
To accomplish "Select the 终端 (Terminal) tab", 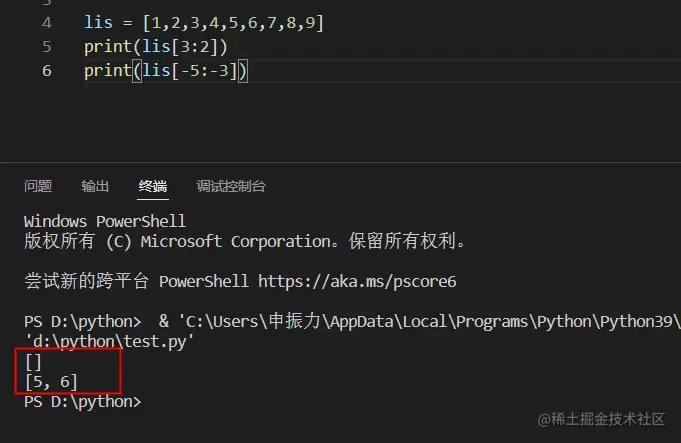I will click(x=153, y=186).
